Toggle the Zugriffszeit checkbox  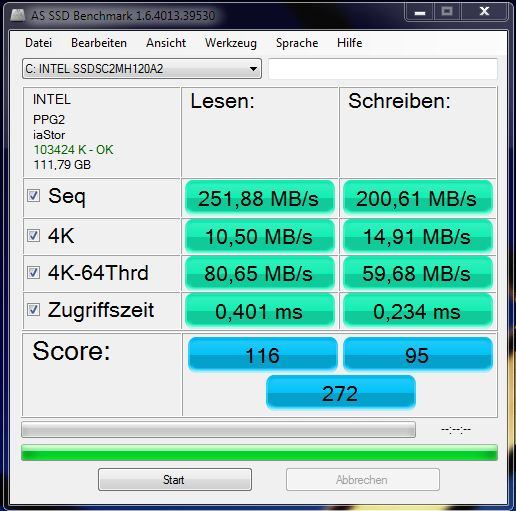click(33, 310)
